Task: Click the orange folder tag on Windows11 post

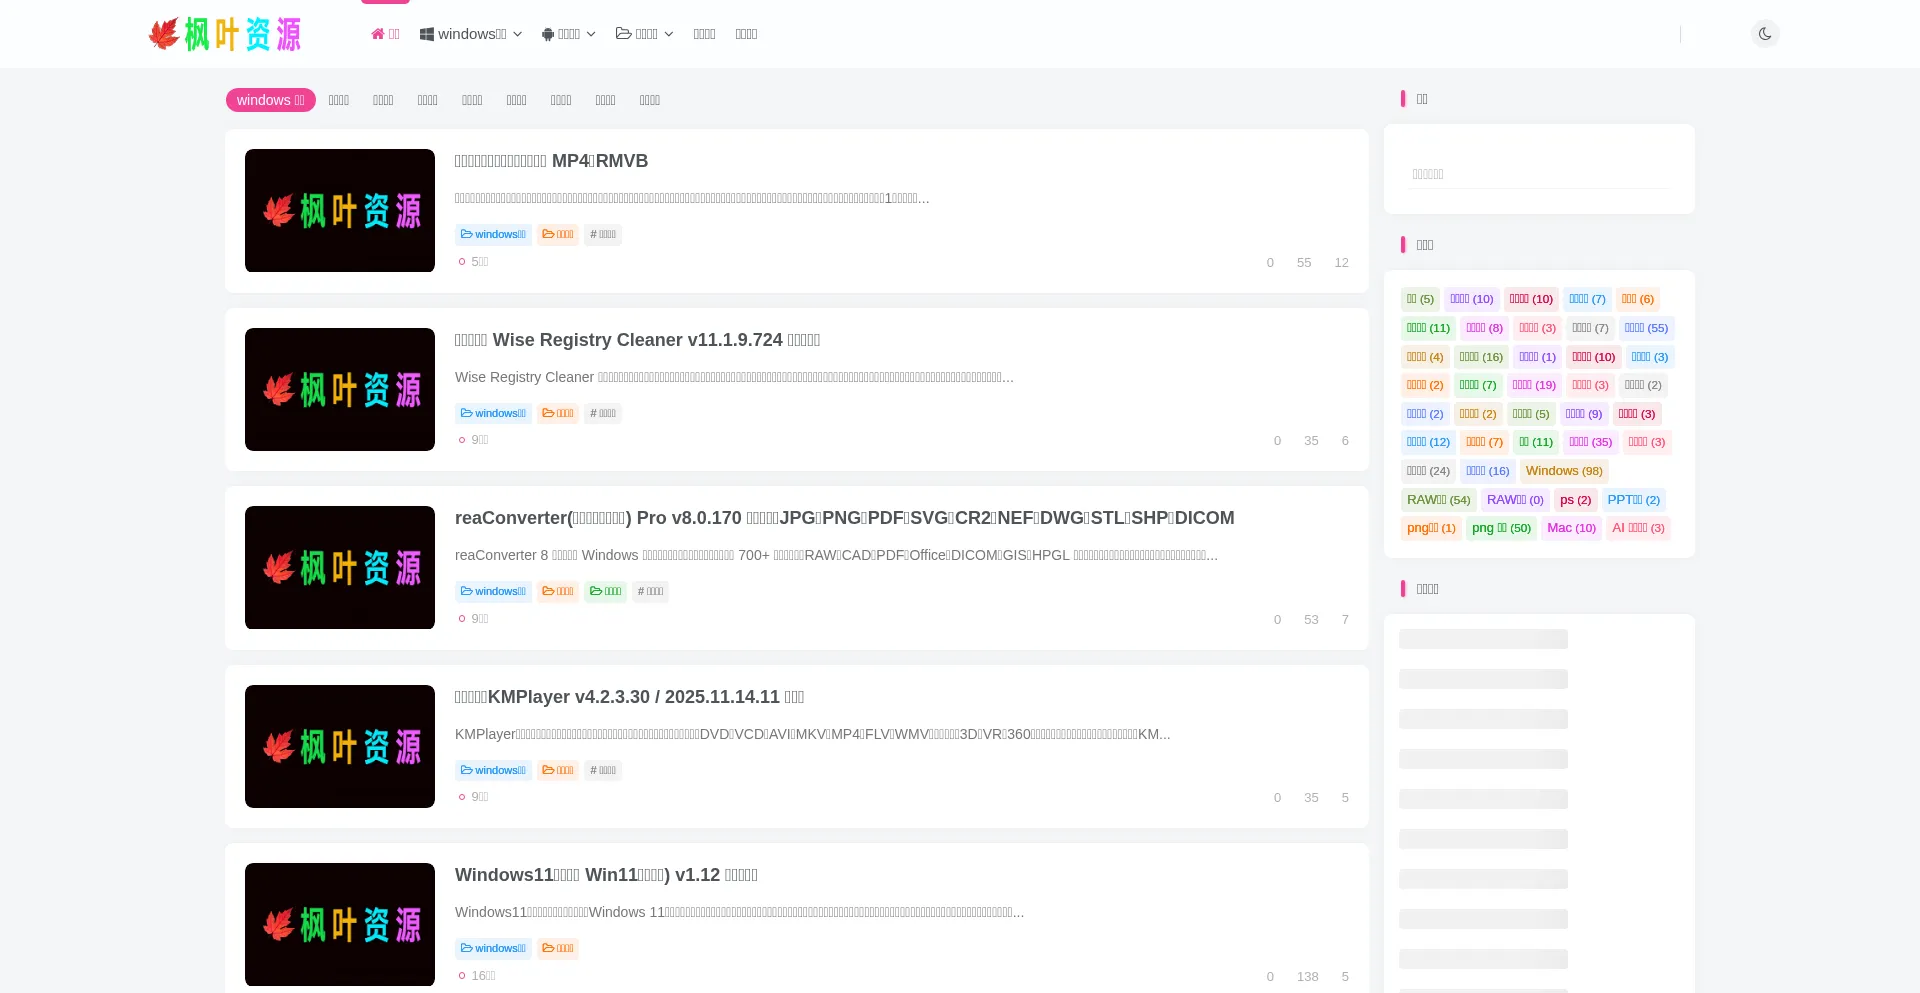Action: [558, 949]
